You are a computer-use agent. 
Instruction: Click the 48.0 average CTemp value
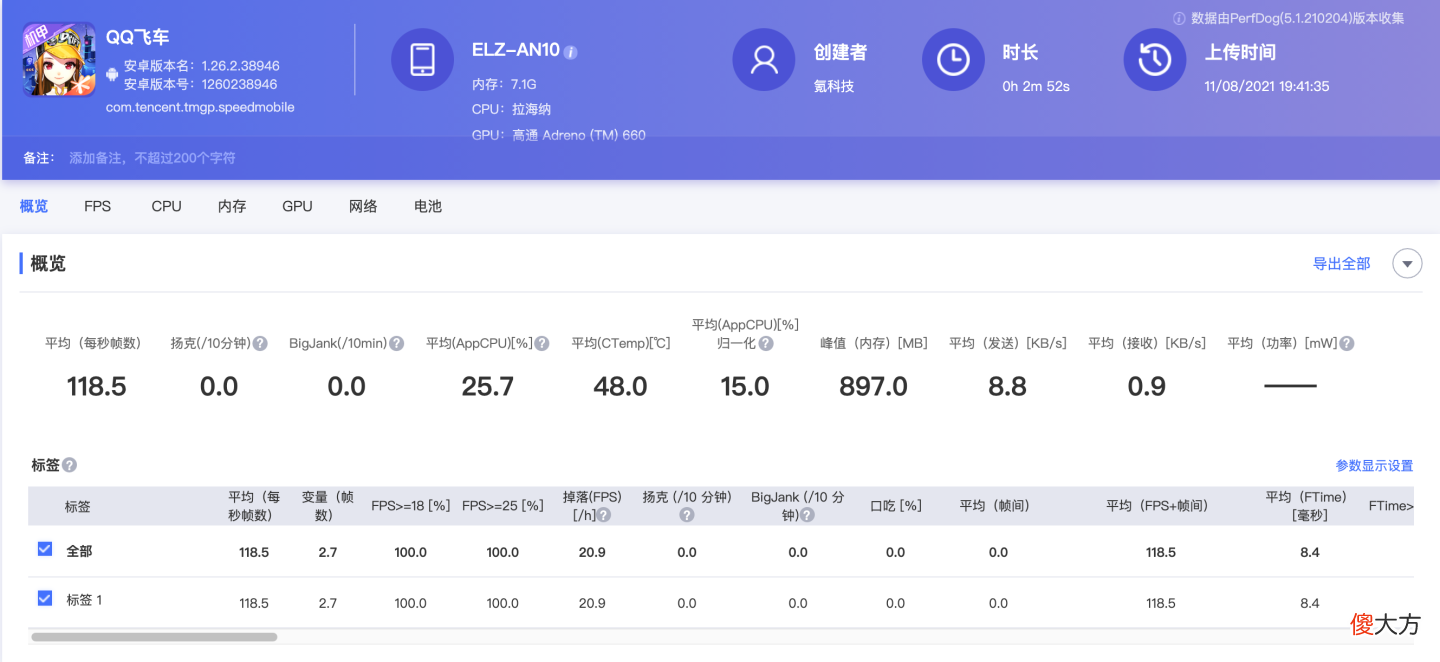(620, 387)
